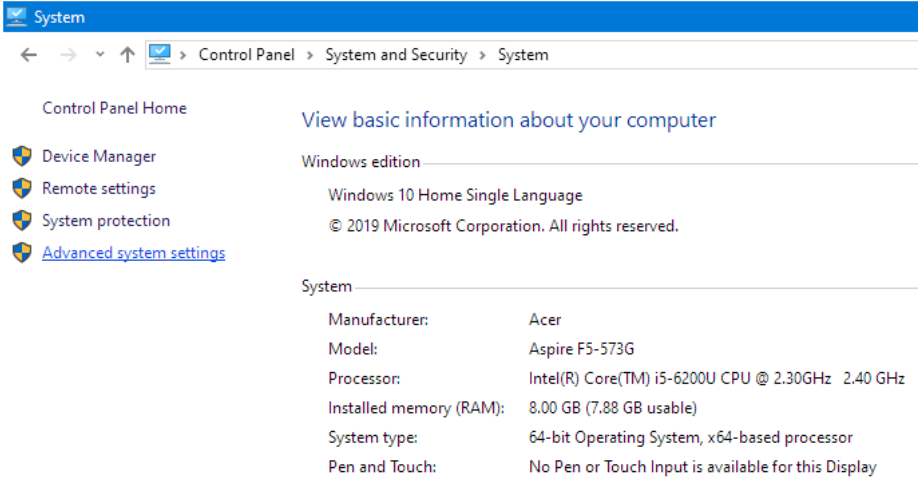The height and width of the screenshot is (485, 918).
Task: Open the Device Manager link
Action: click(99, 157)
